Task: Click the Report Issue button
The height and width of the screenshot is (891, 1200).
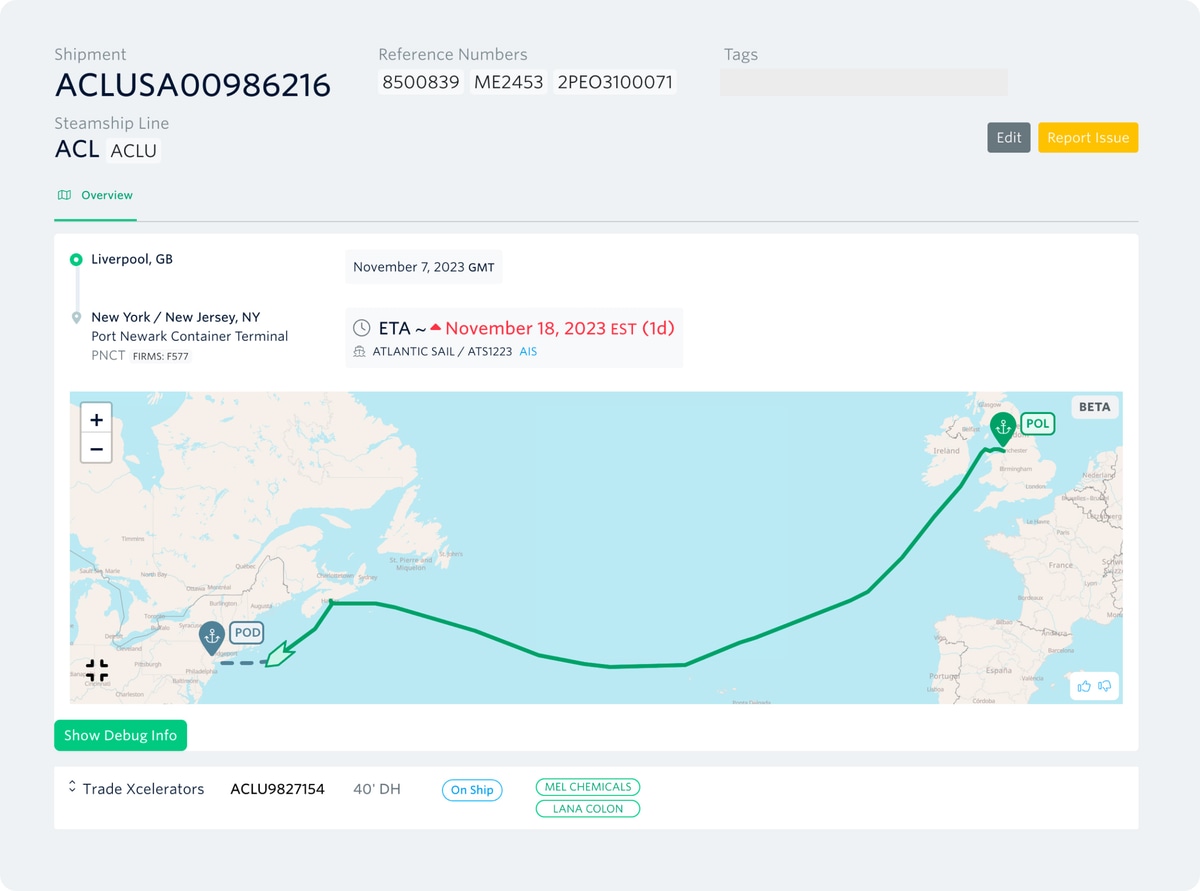Action: tap(1088, 137)
